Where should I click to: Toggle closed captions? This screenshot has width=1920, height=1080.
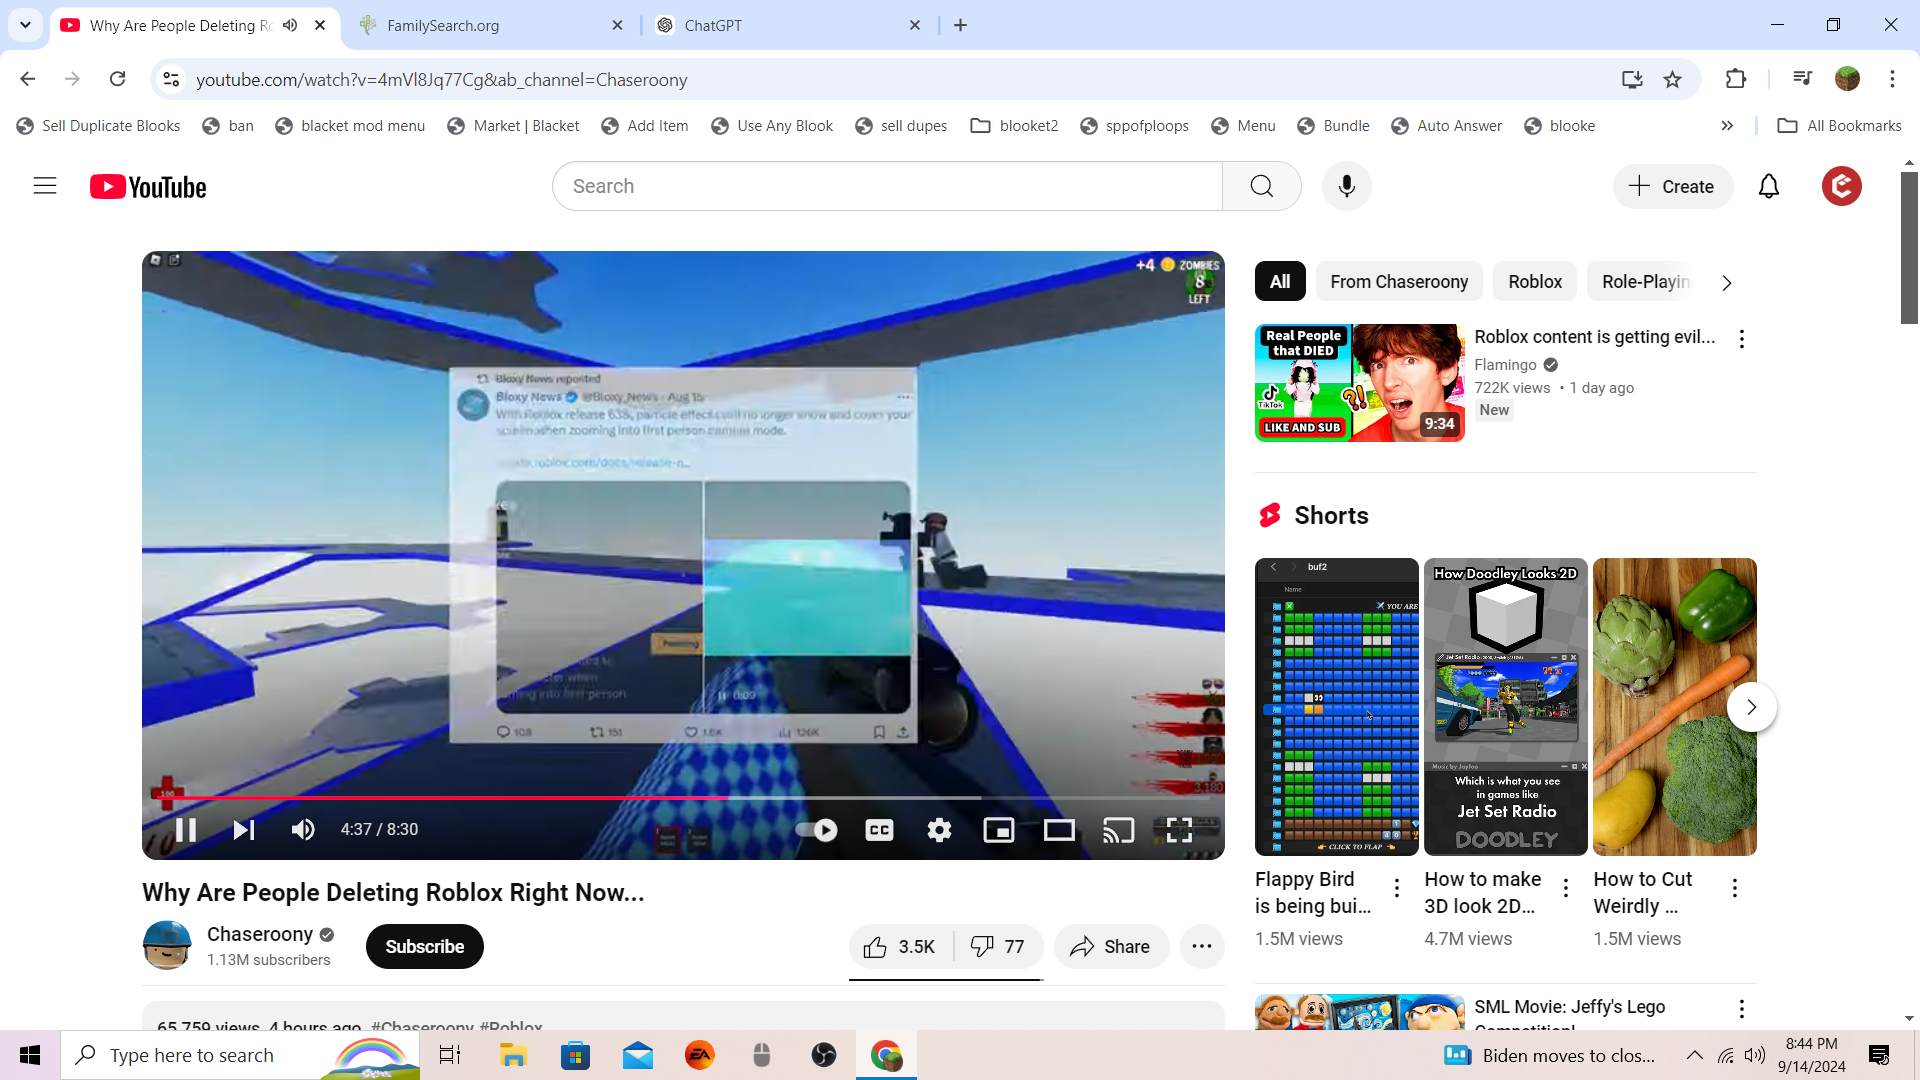pos(879,830)
